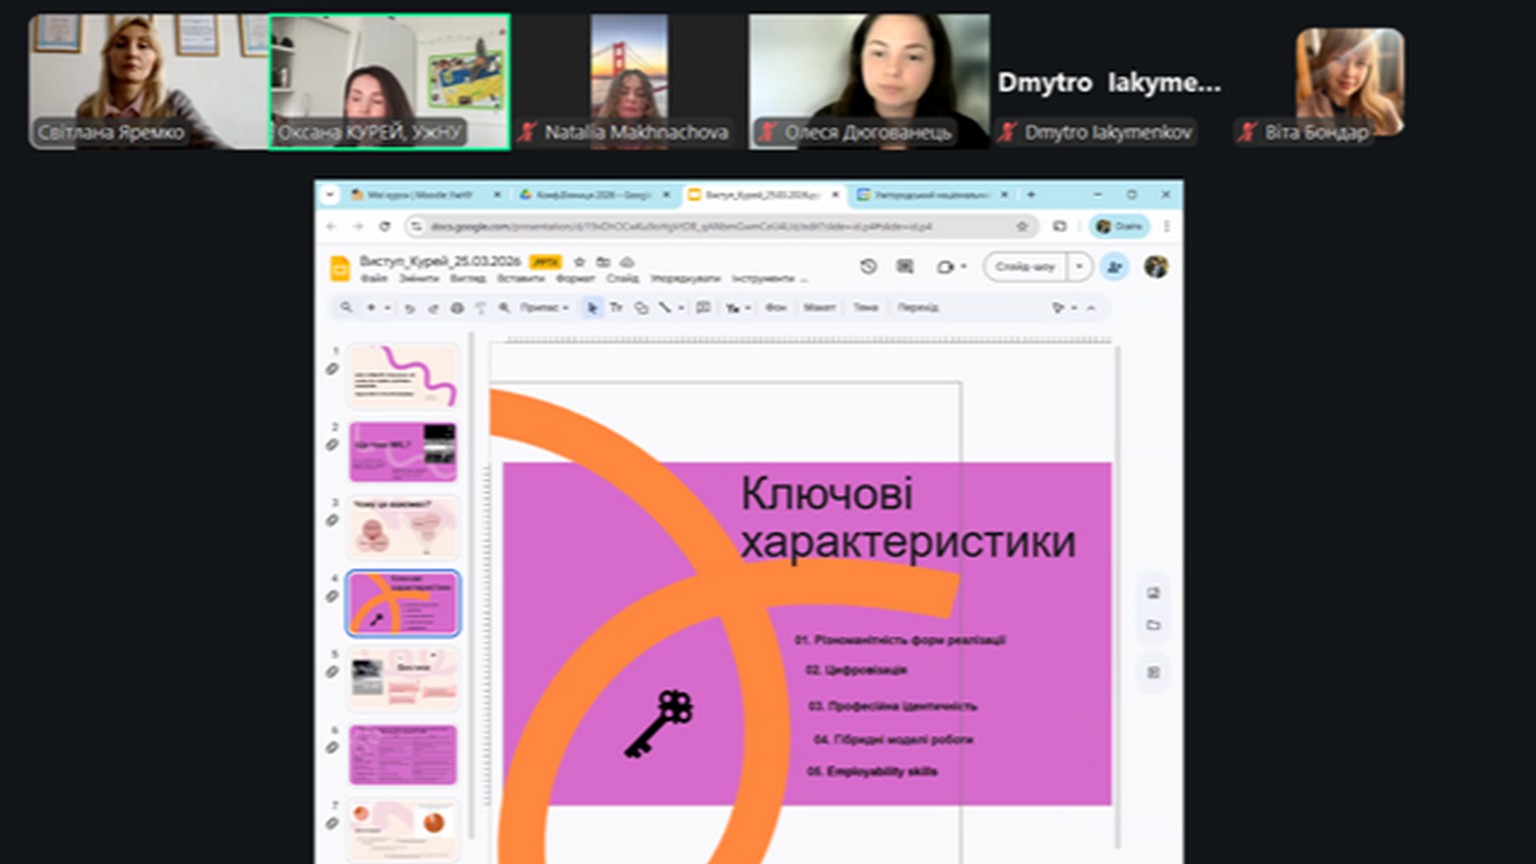Image resolution: width=1536 pixels, height=864 pixels.
Task: Bookmark page with address bar star
Action: coord(1022,227)
